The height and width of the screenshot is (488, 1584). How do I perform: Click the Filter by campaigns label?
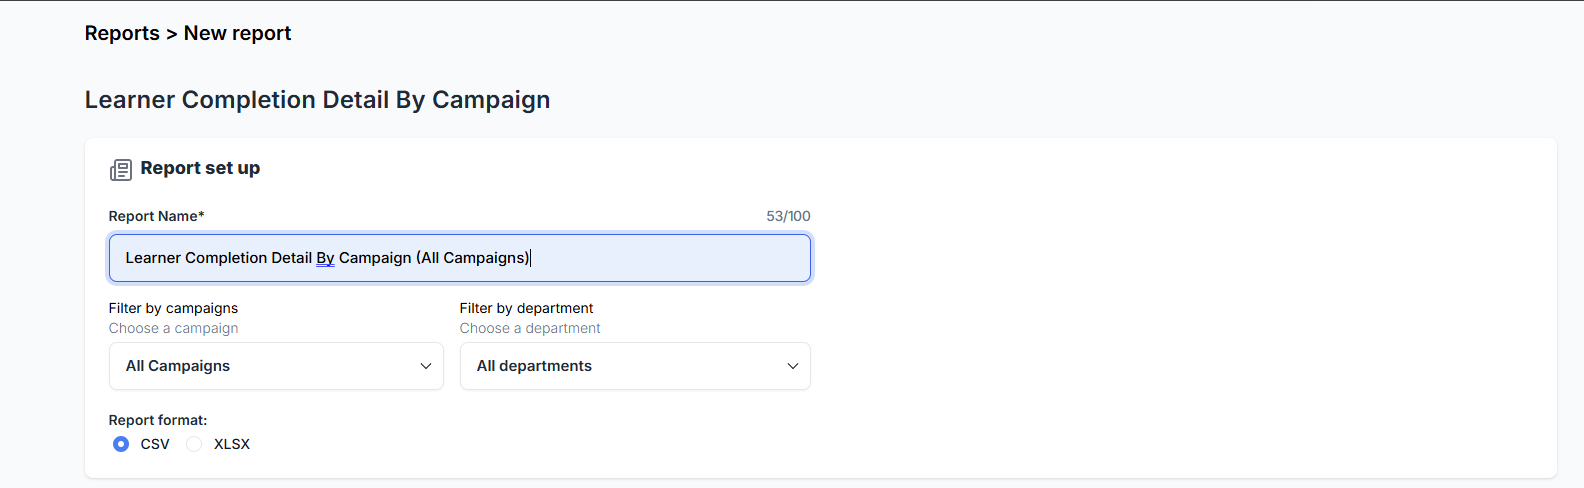click(174, 308)
